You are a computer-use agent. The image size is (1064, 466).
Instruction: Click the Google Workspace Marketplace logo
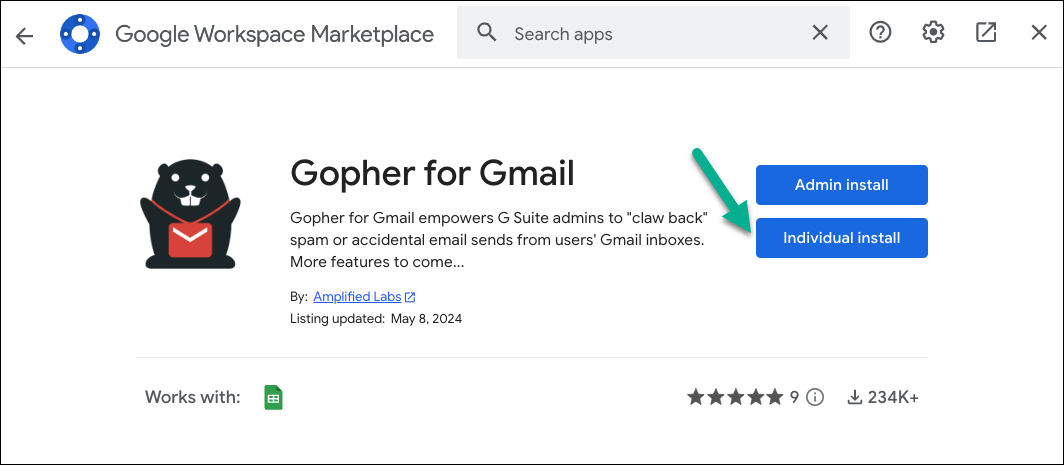tap(80, 34)
